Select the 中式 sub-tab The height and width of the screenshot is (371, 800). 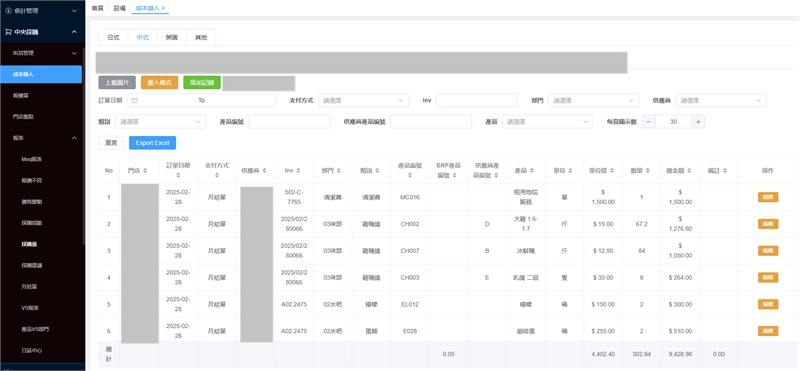(x=142, y=37)
